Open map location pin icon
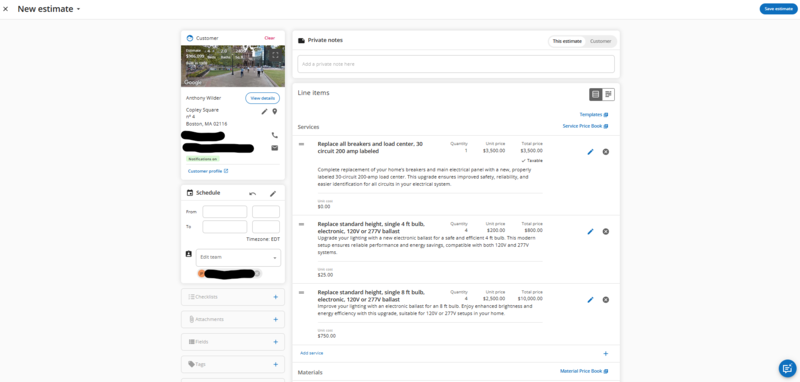 274,112
